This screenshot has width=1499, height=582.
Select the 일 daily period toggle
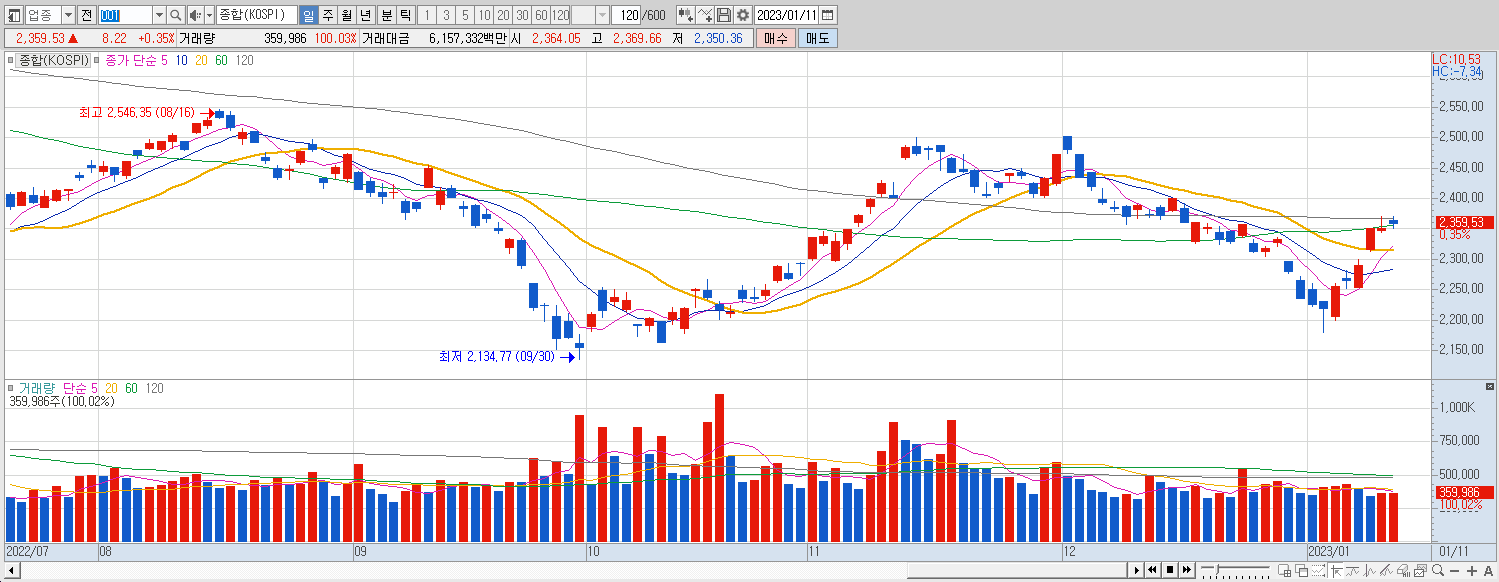(x=308, y=15)
